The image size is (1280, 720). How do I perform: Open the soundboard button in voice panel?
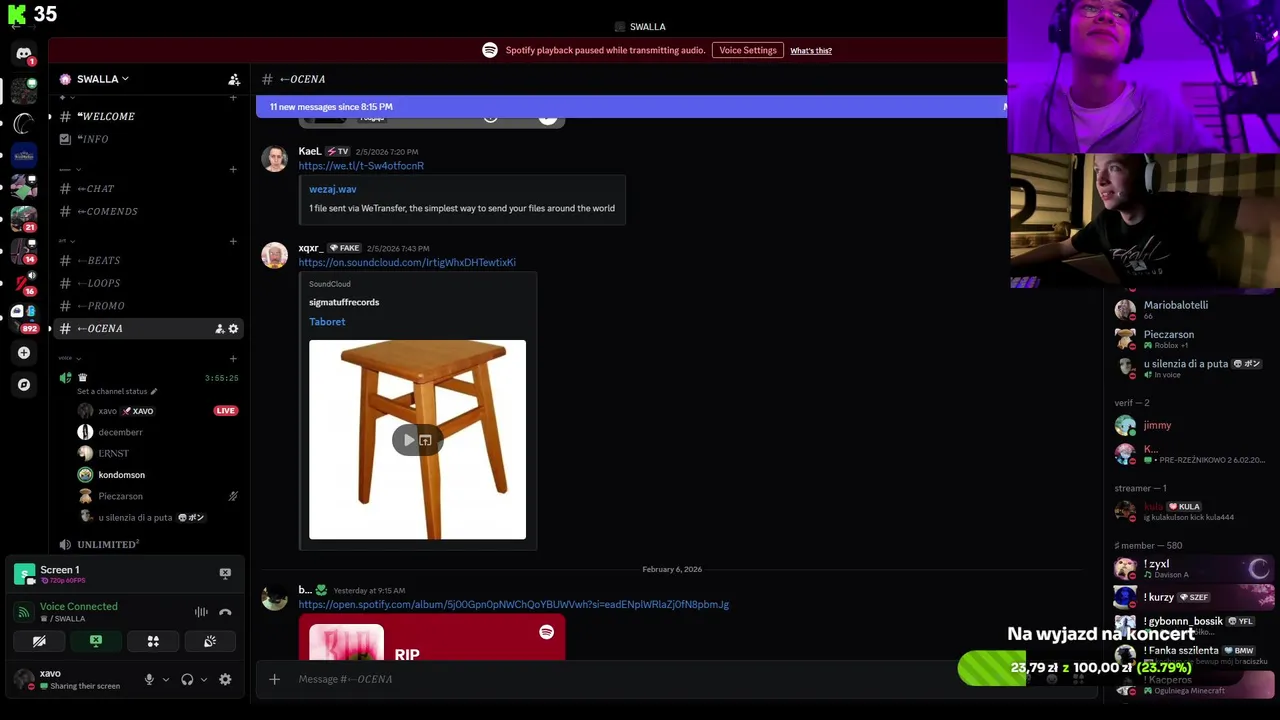coord(210,641)
